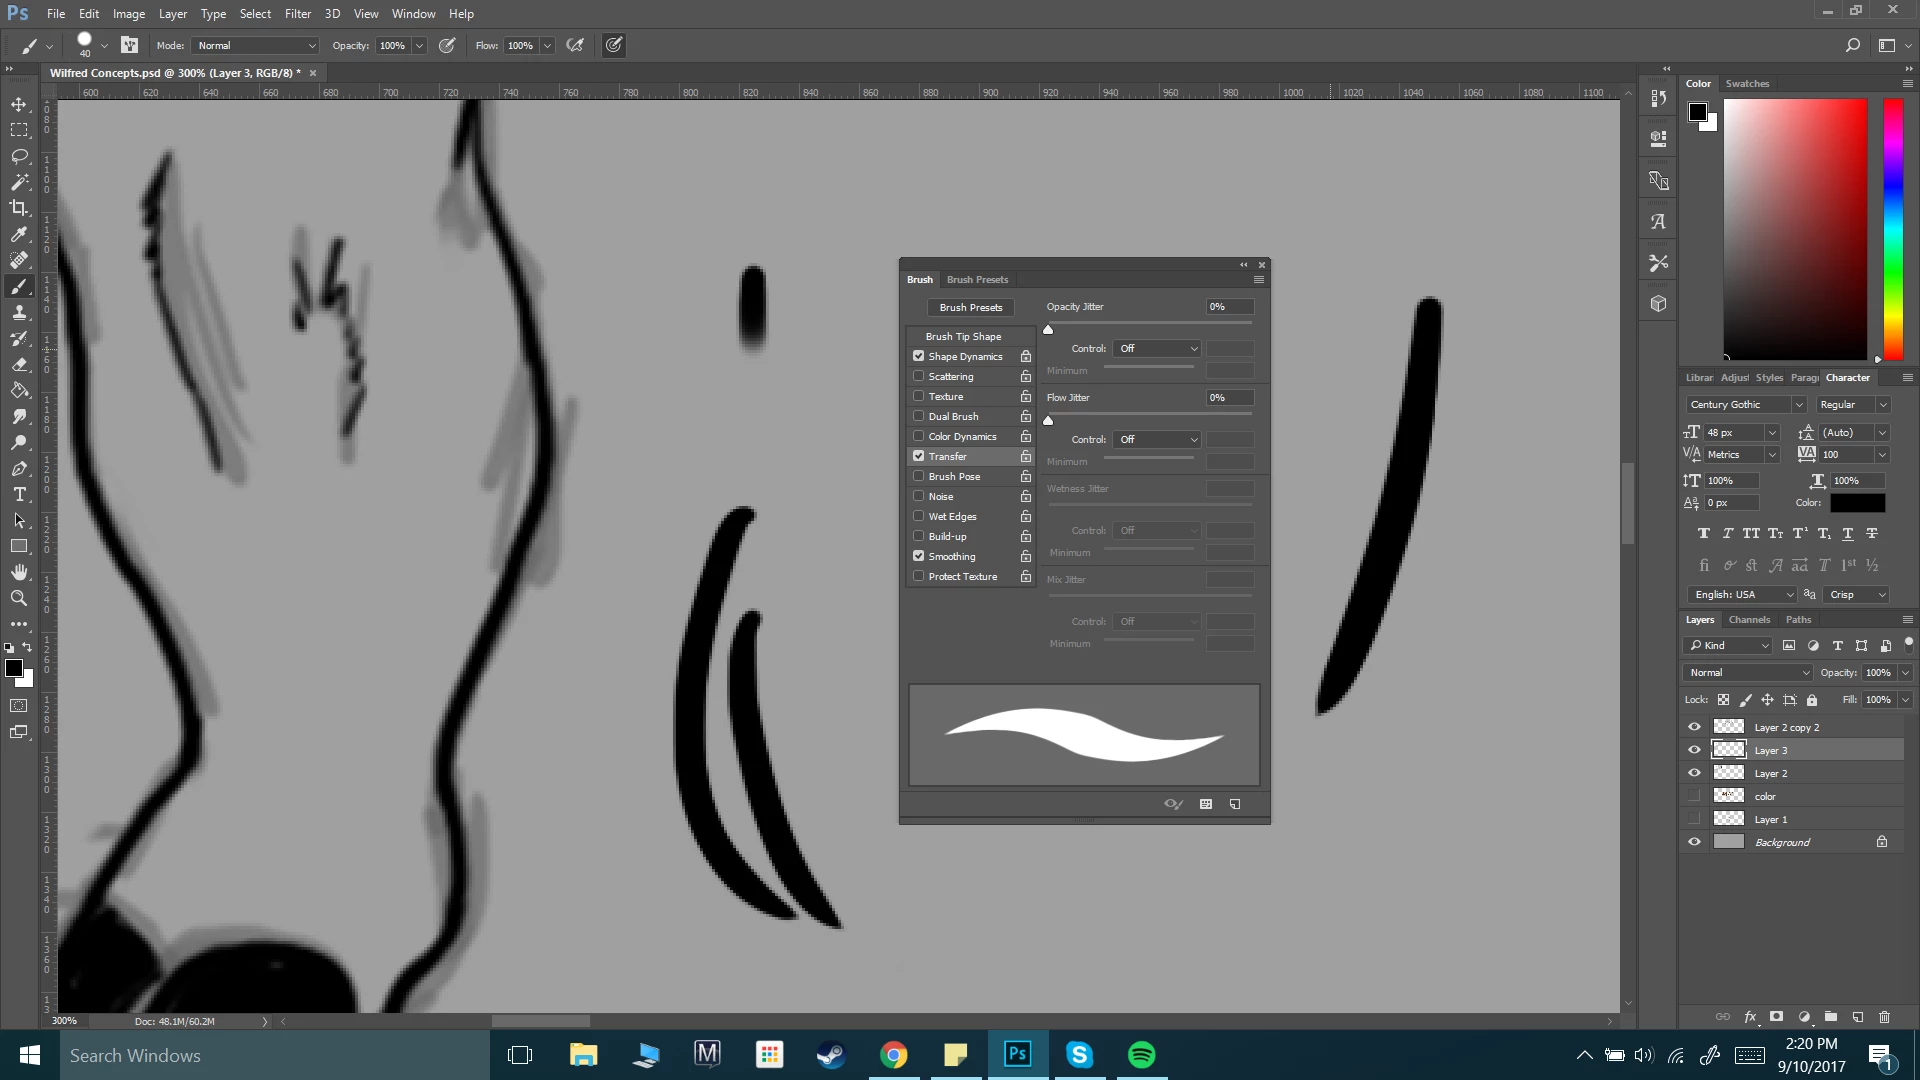The width and height of the screenshot is (1920, 1080).
Task: Delete layer using trash icon
Action: [x=1884, y=1017]
